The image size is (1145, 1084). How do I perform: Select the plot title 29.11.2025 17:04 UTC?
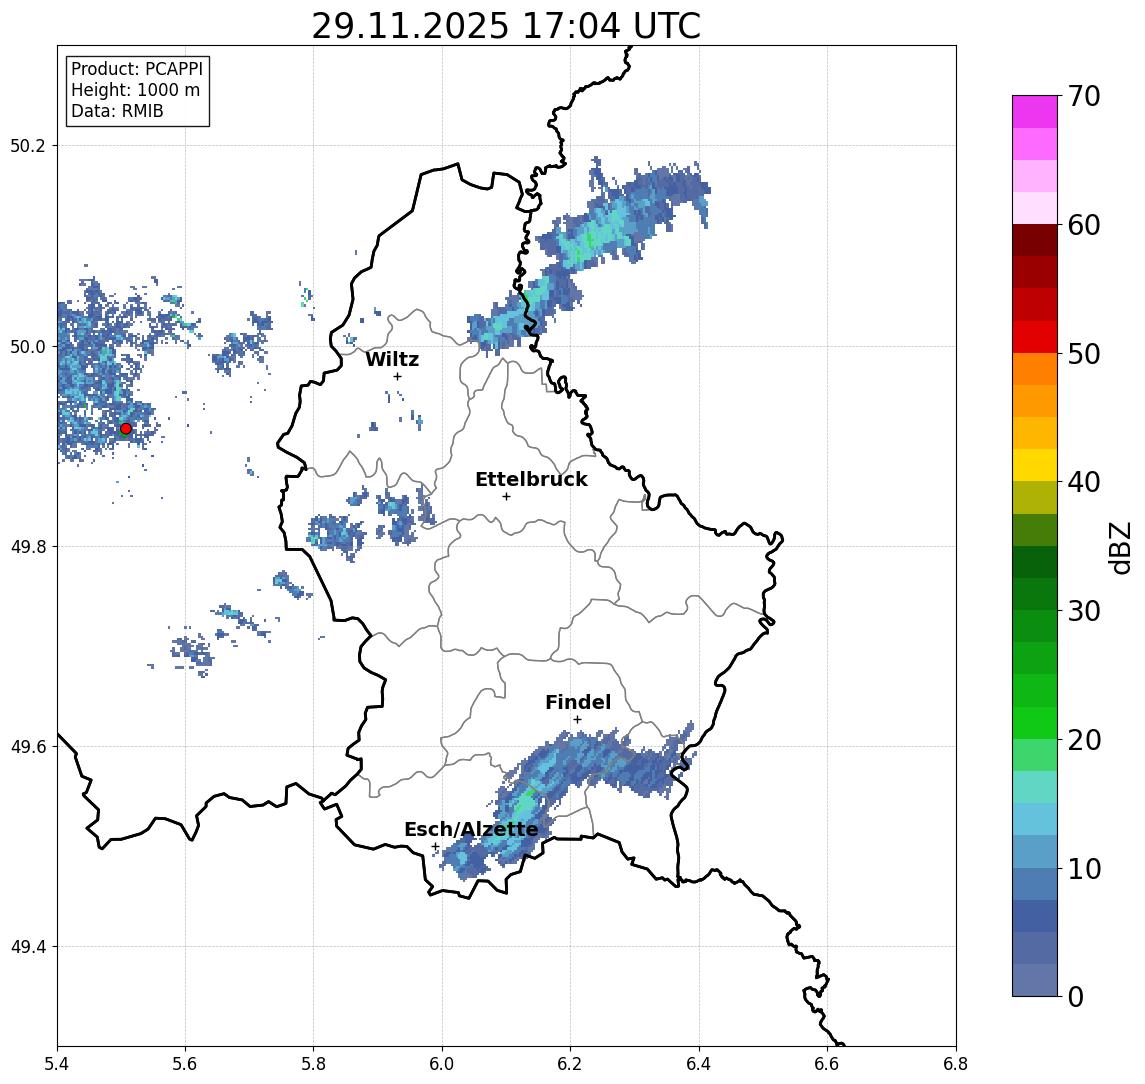(x=506, y=26)
